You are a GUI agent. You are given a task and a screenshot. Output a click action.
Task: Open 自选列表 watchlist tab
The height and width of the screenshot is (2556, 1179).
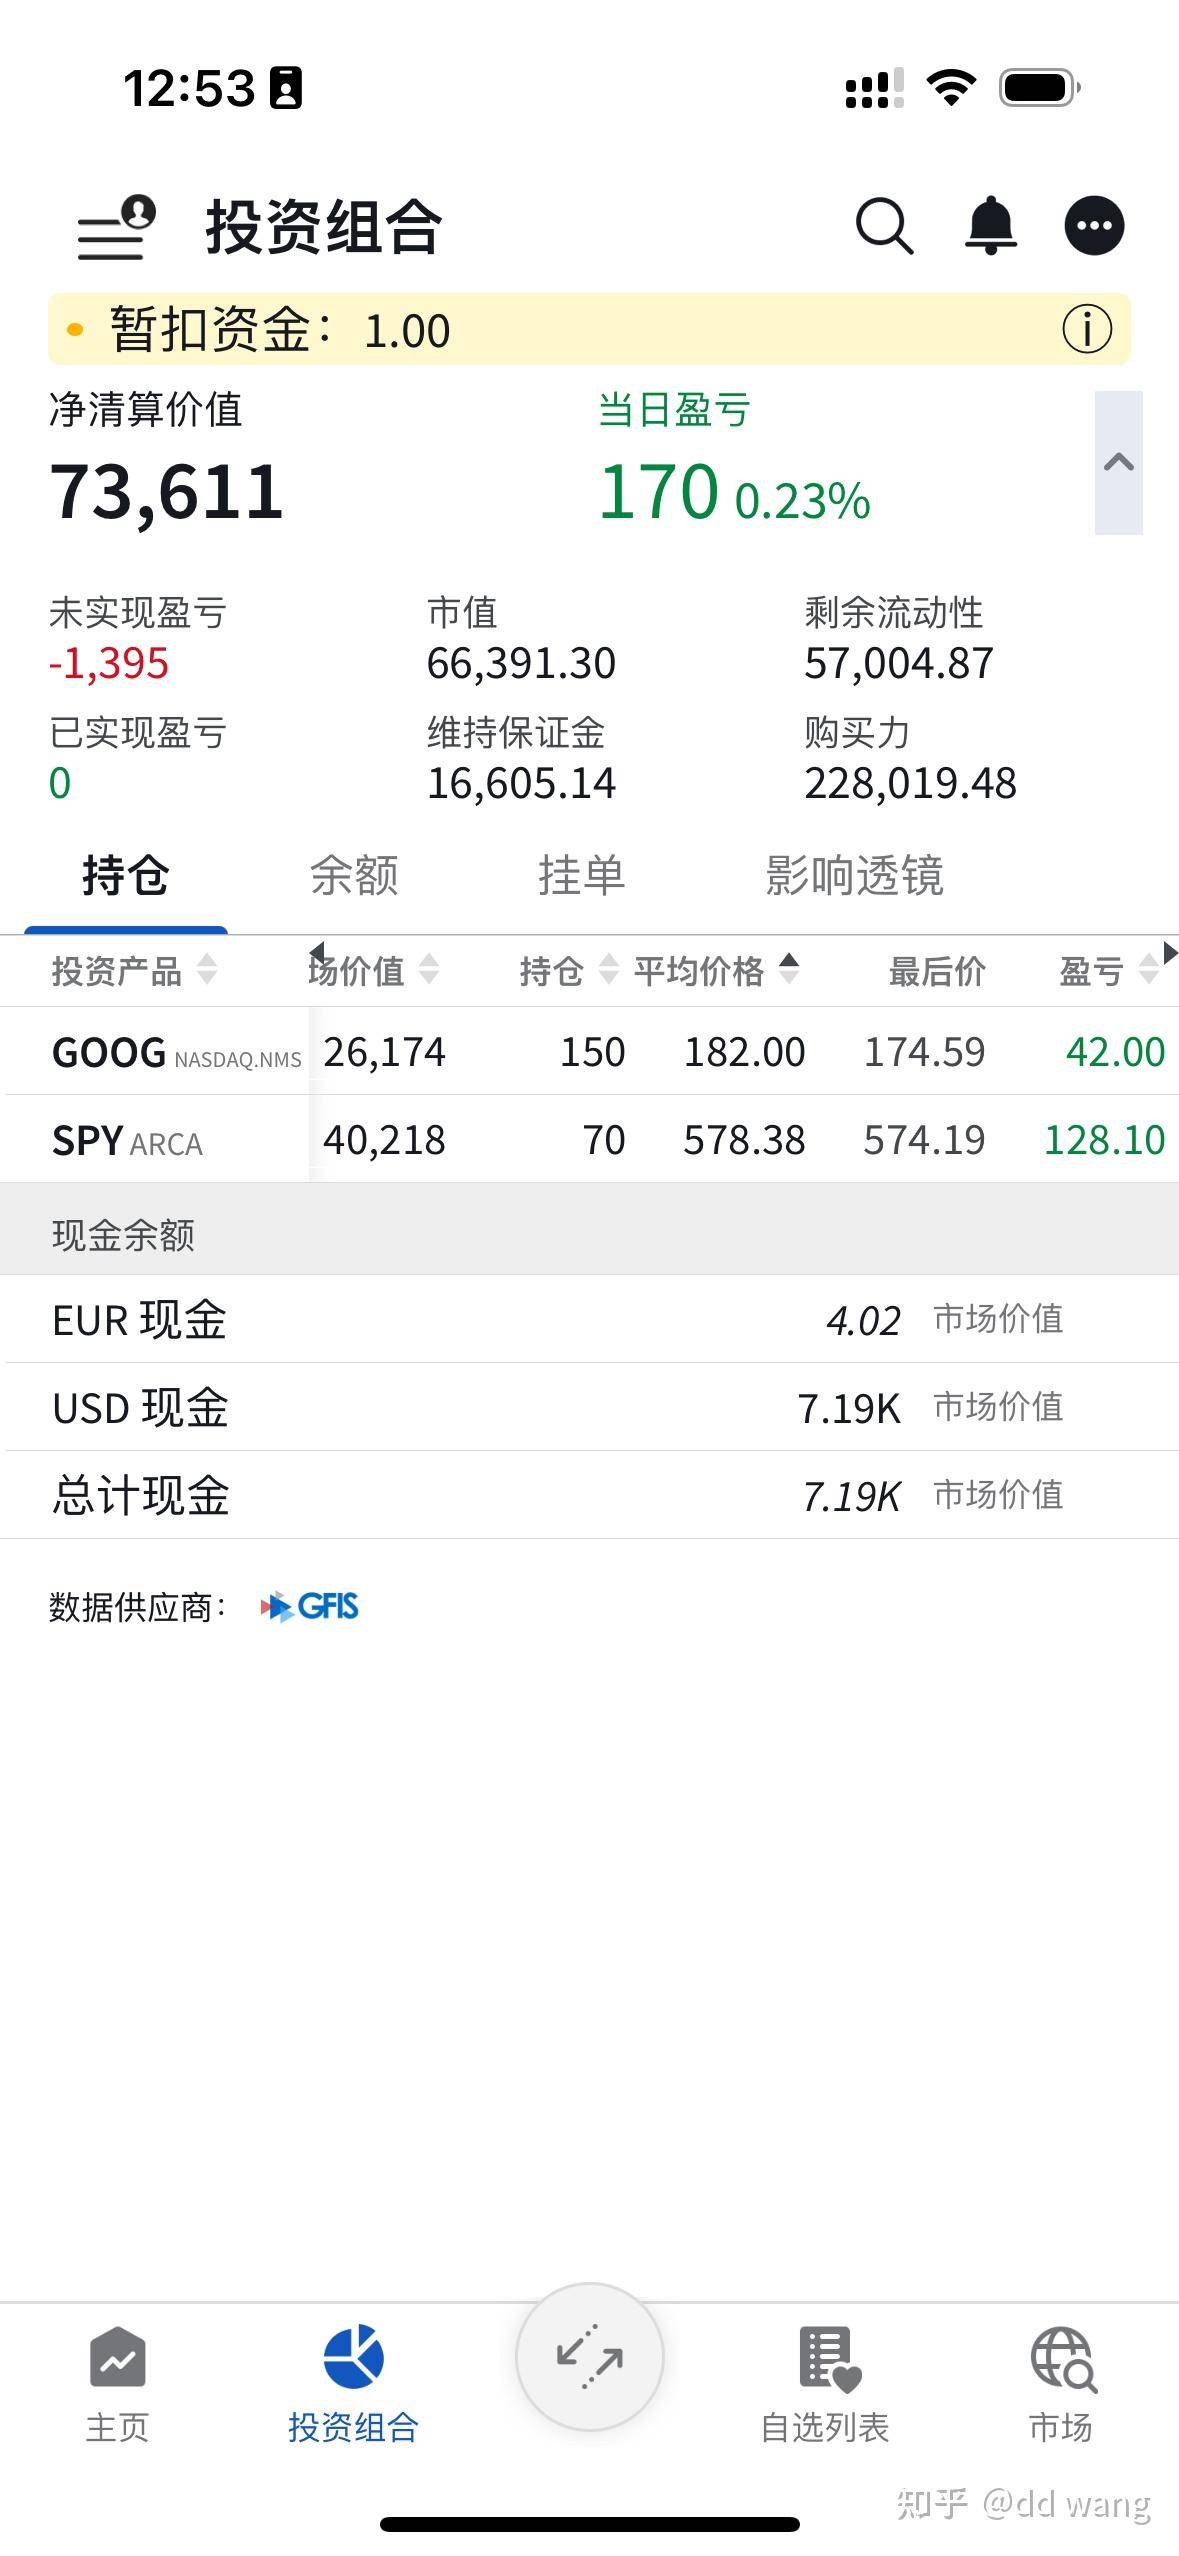[825, 2384]
